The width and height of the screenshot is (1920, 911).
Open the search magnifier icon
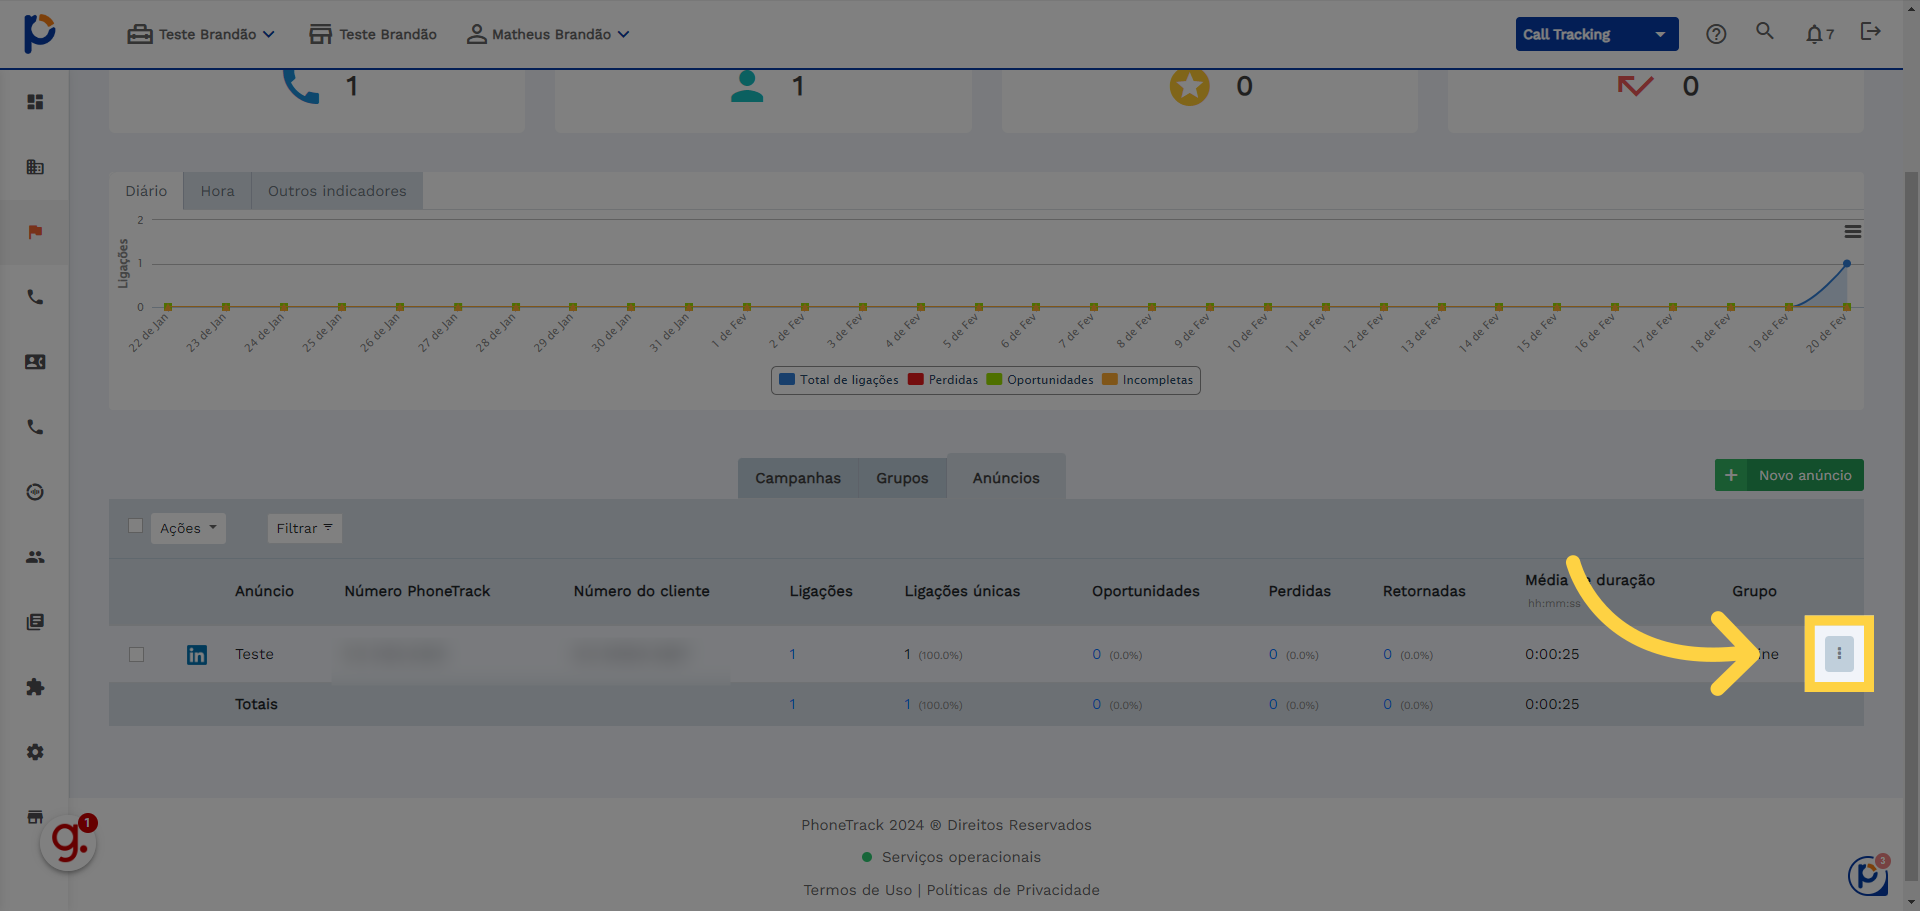pyautogui.click(x=1765, y=31)
